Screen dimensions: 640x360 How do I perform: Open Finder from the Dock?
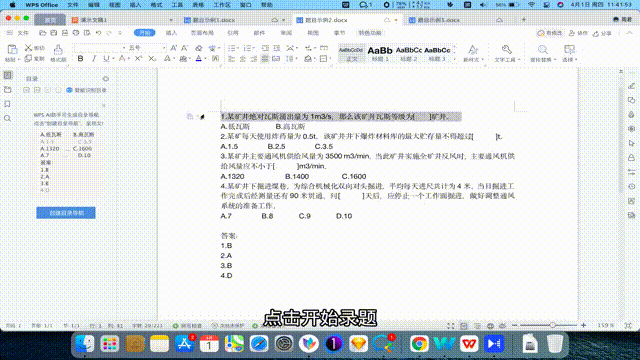pos(85,344)
